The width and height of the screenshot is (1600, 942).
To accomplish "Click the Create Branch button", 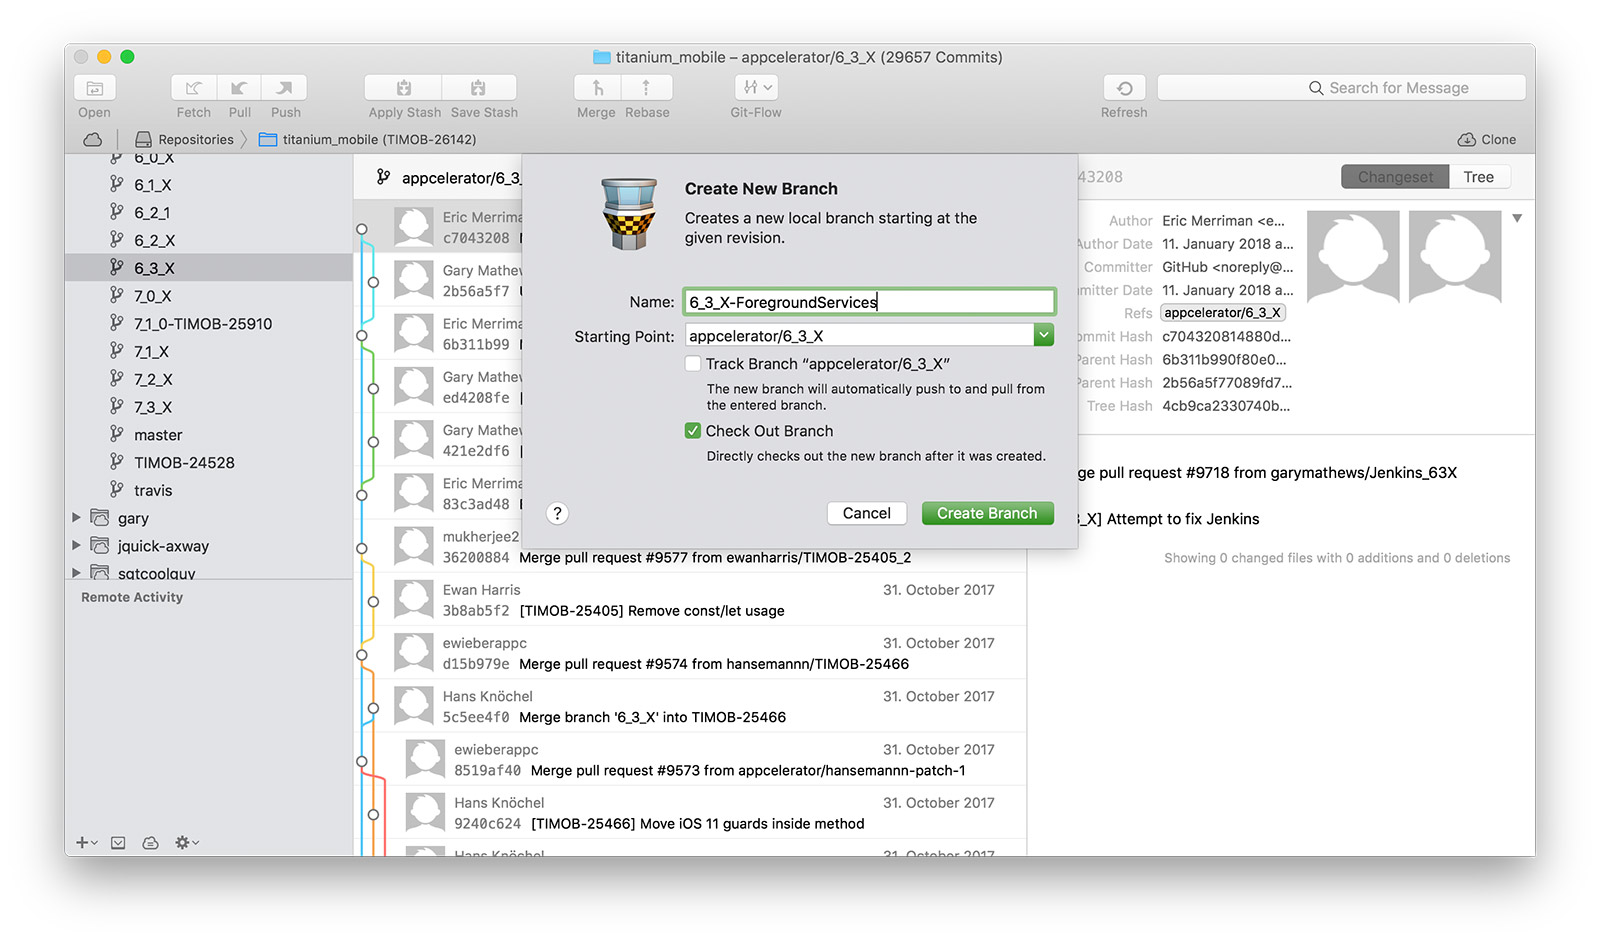I will point(987,513).
